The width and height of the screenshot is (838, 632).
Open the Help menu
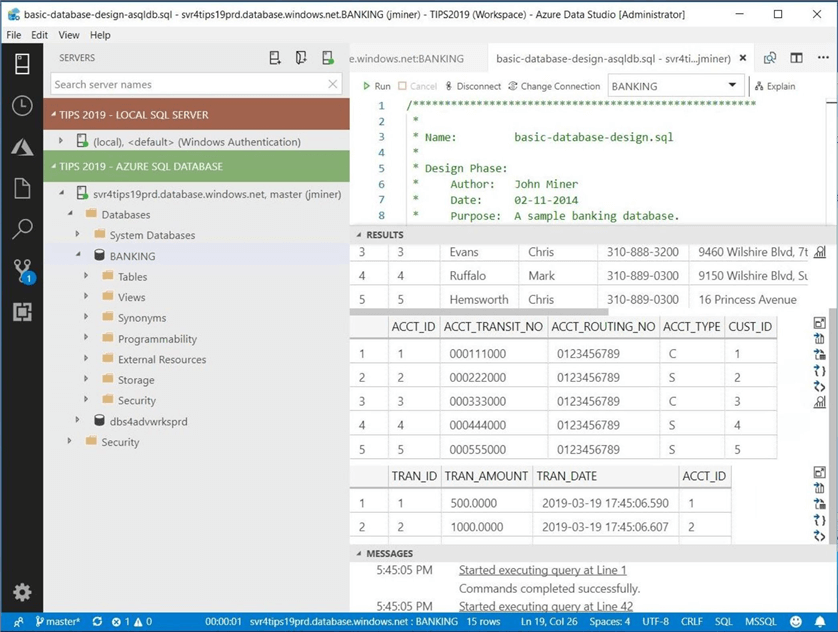click(x=100, y=35)
